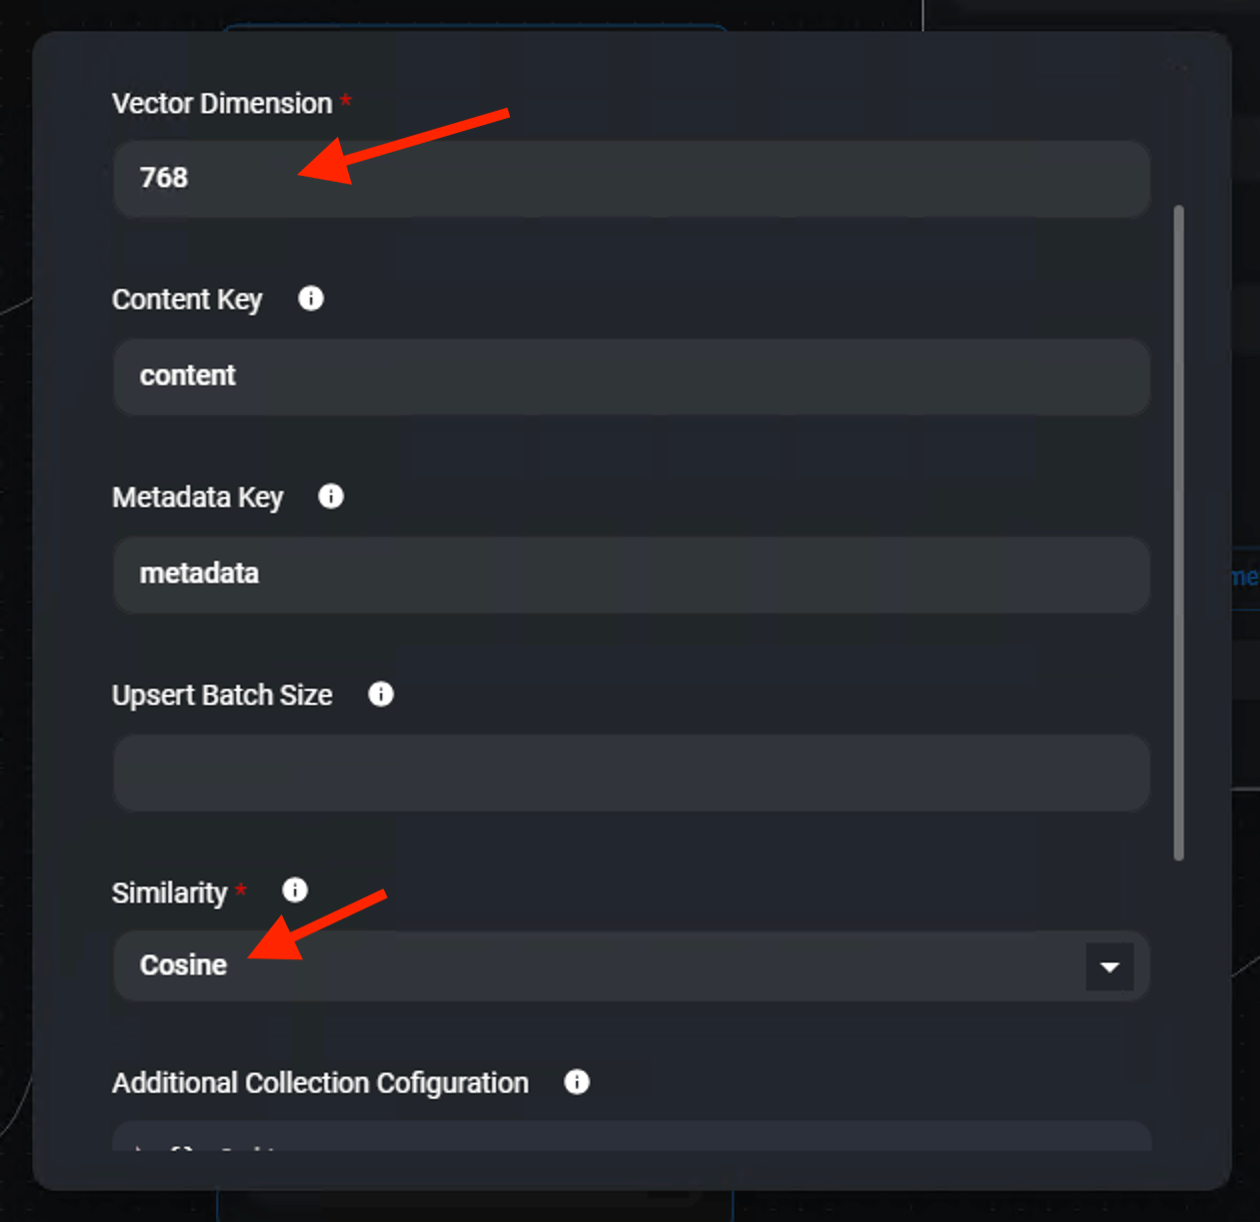The image size is (1260, 1222).
Task: Click the empty Upsert Batch Size field
Action: (x=630, y=773)
